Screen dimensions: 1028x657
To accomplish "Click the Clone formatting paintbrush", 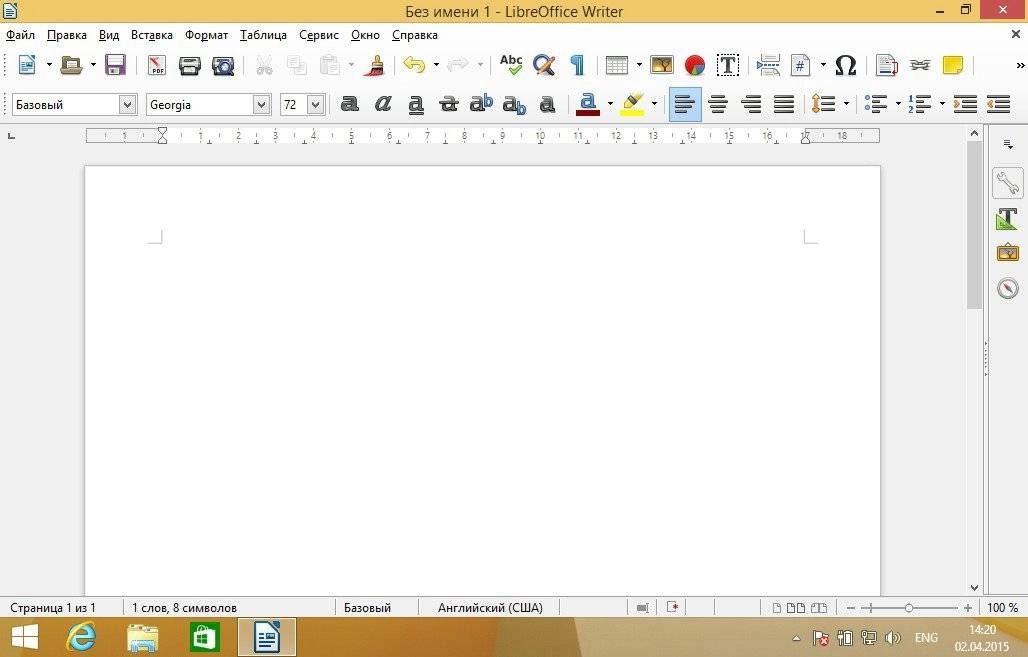I will coord(376,65).
